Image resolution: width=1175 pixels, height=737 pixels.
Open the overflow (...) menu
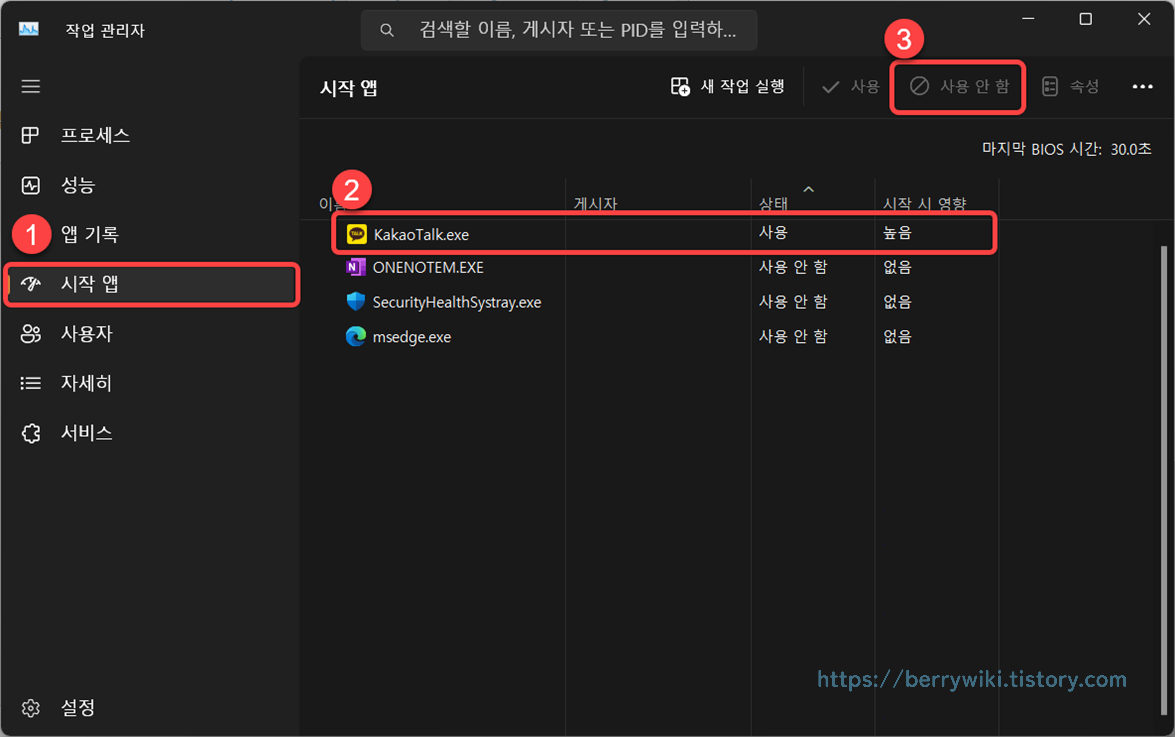(x=1140, y=86)
